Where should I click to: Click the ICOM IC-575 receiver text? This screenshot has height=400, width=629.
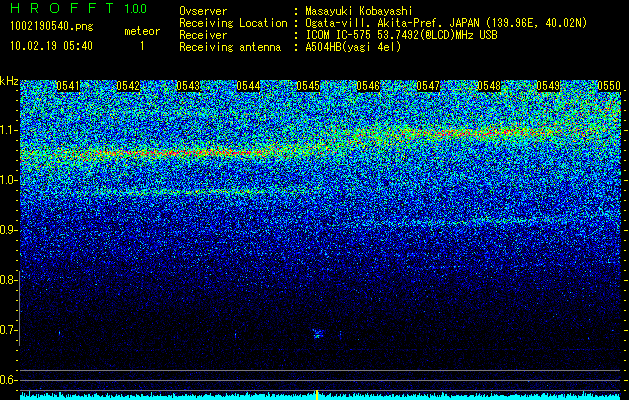point(401,35)
